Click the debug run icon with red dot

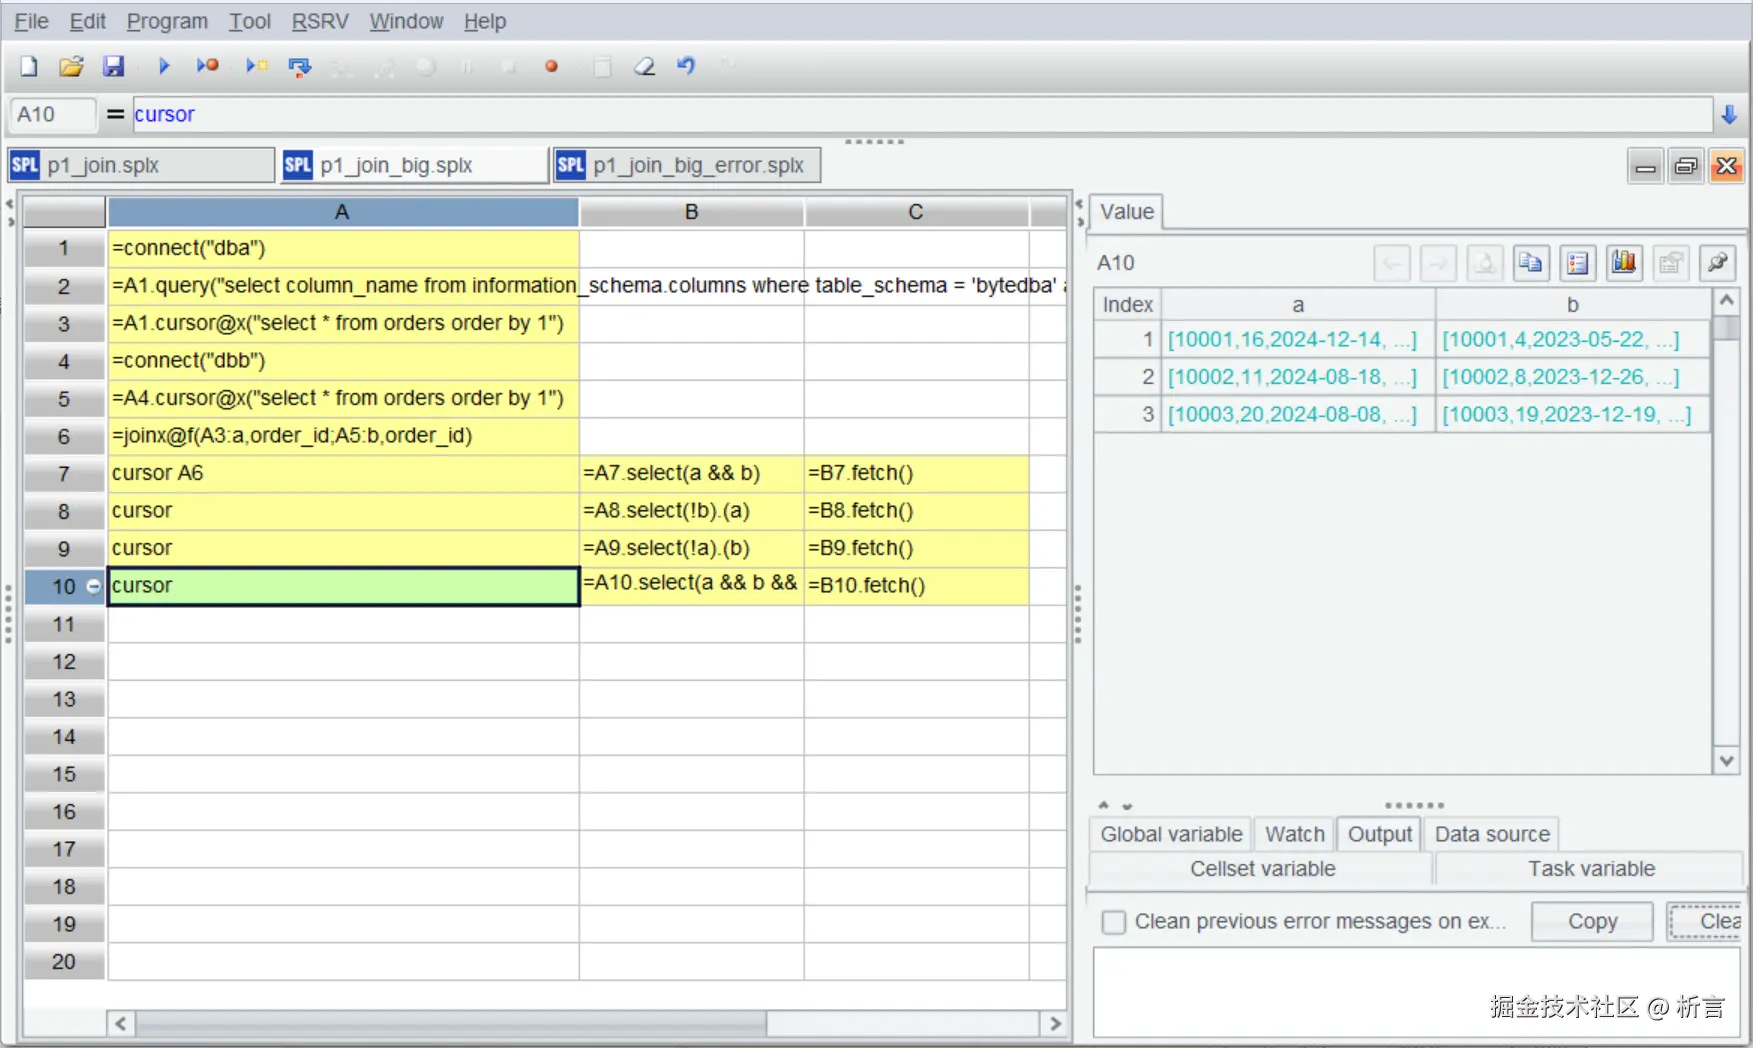[207, 66]
